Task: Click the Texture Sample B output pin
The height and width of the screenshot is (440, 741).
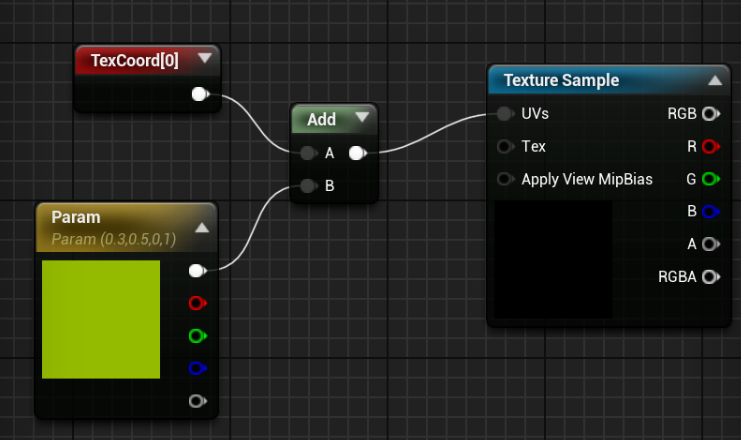Action: pyautogui.click(x=711, y=211)
